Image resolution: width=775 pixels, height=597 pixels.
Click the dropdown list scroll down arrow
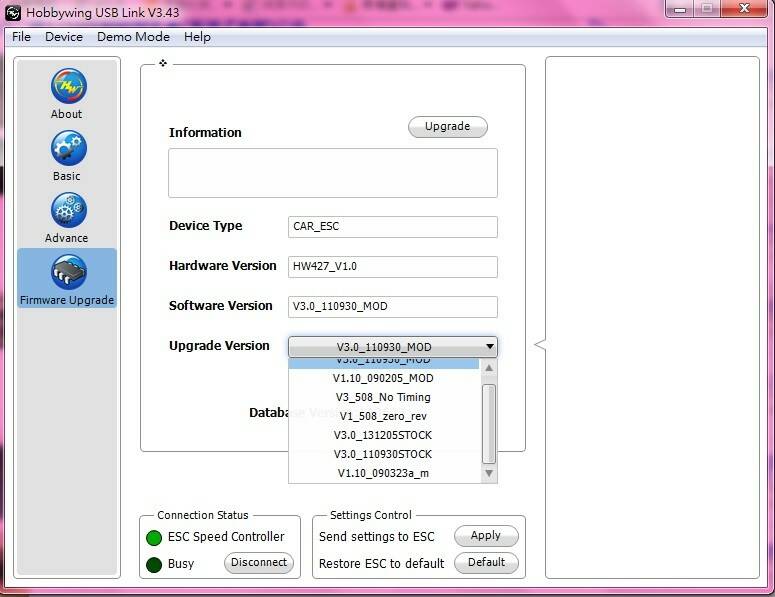pyautogui.click(x=489, y=473)
